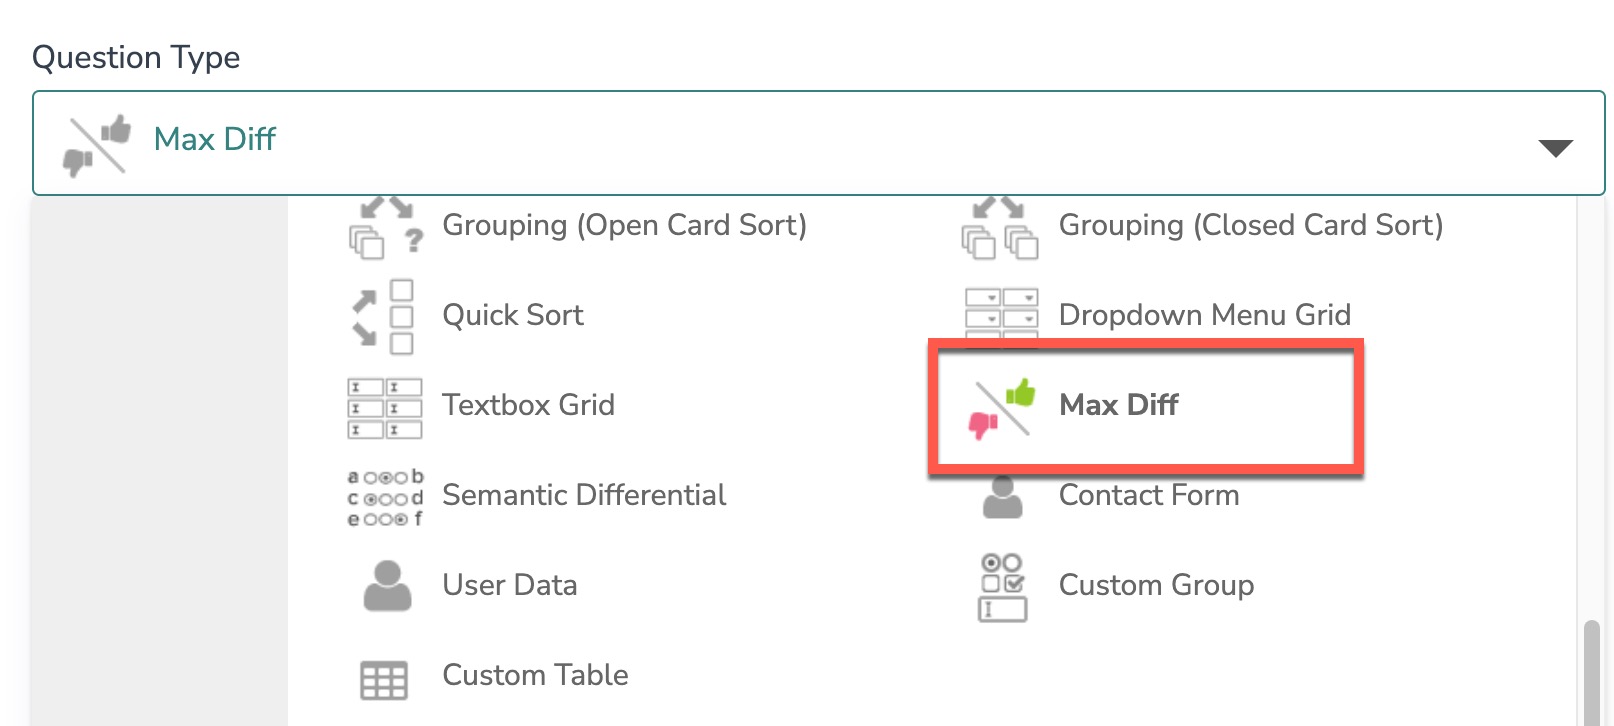1614x726 pixels.
Task: Click the Semantic Differential icon
Action: pos(385,497)
